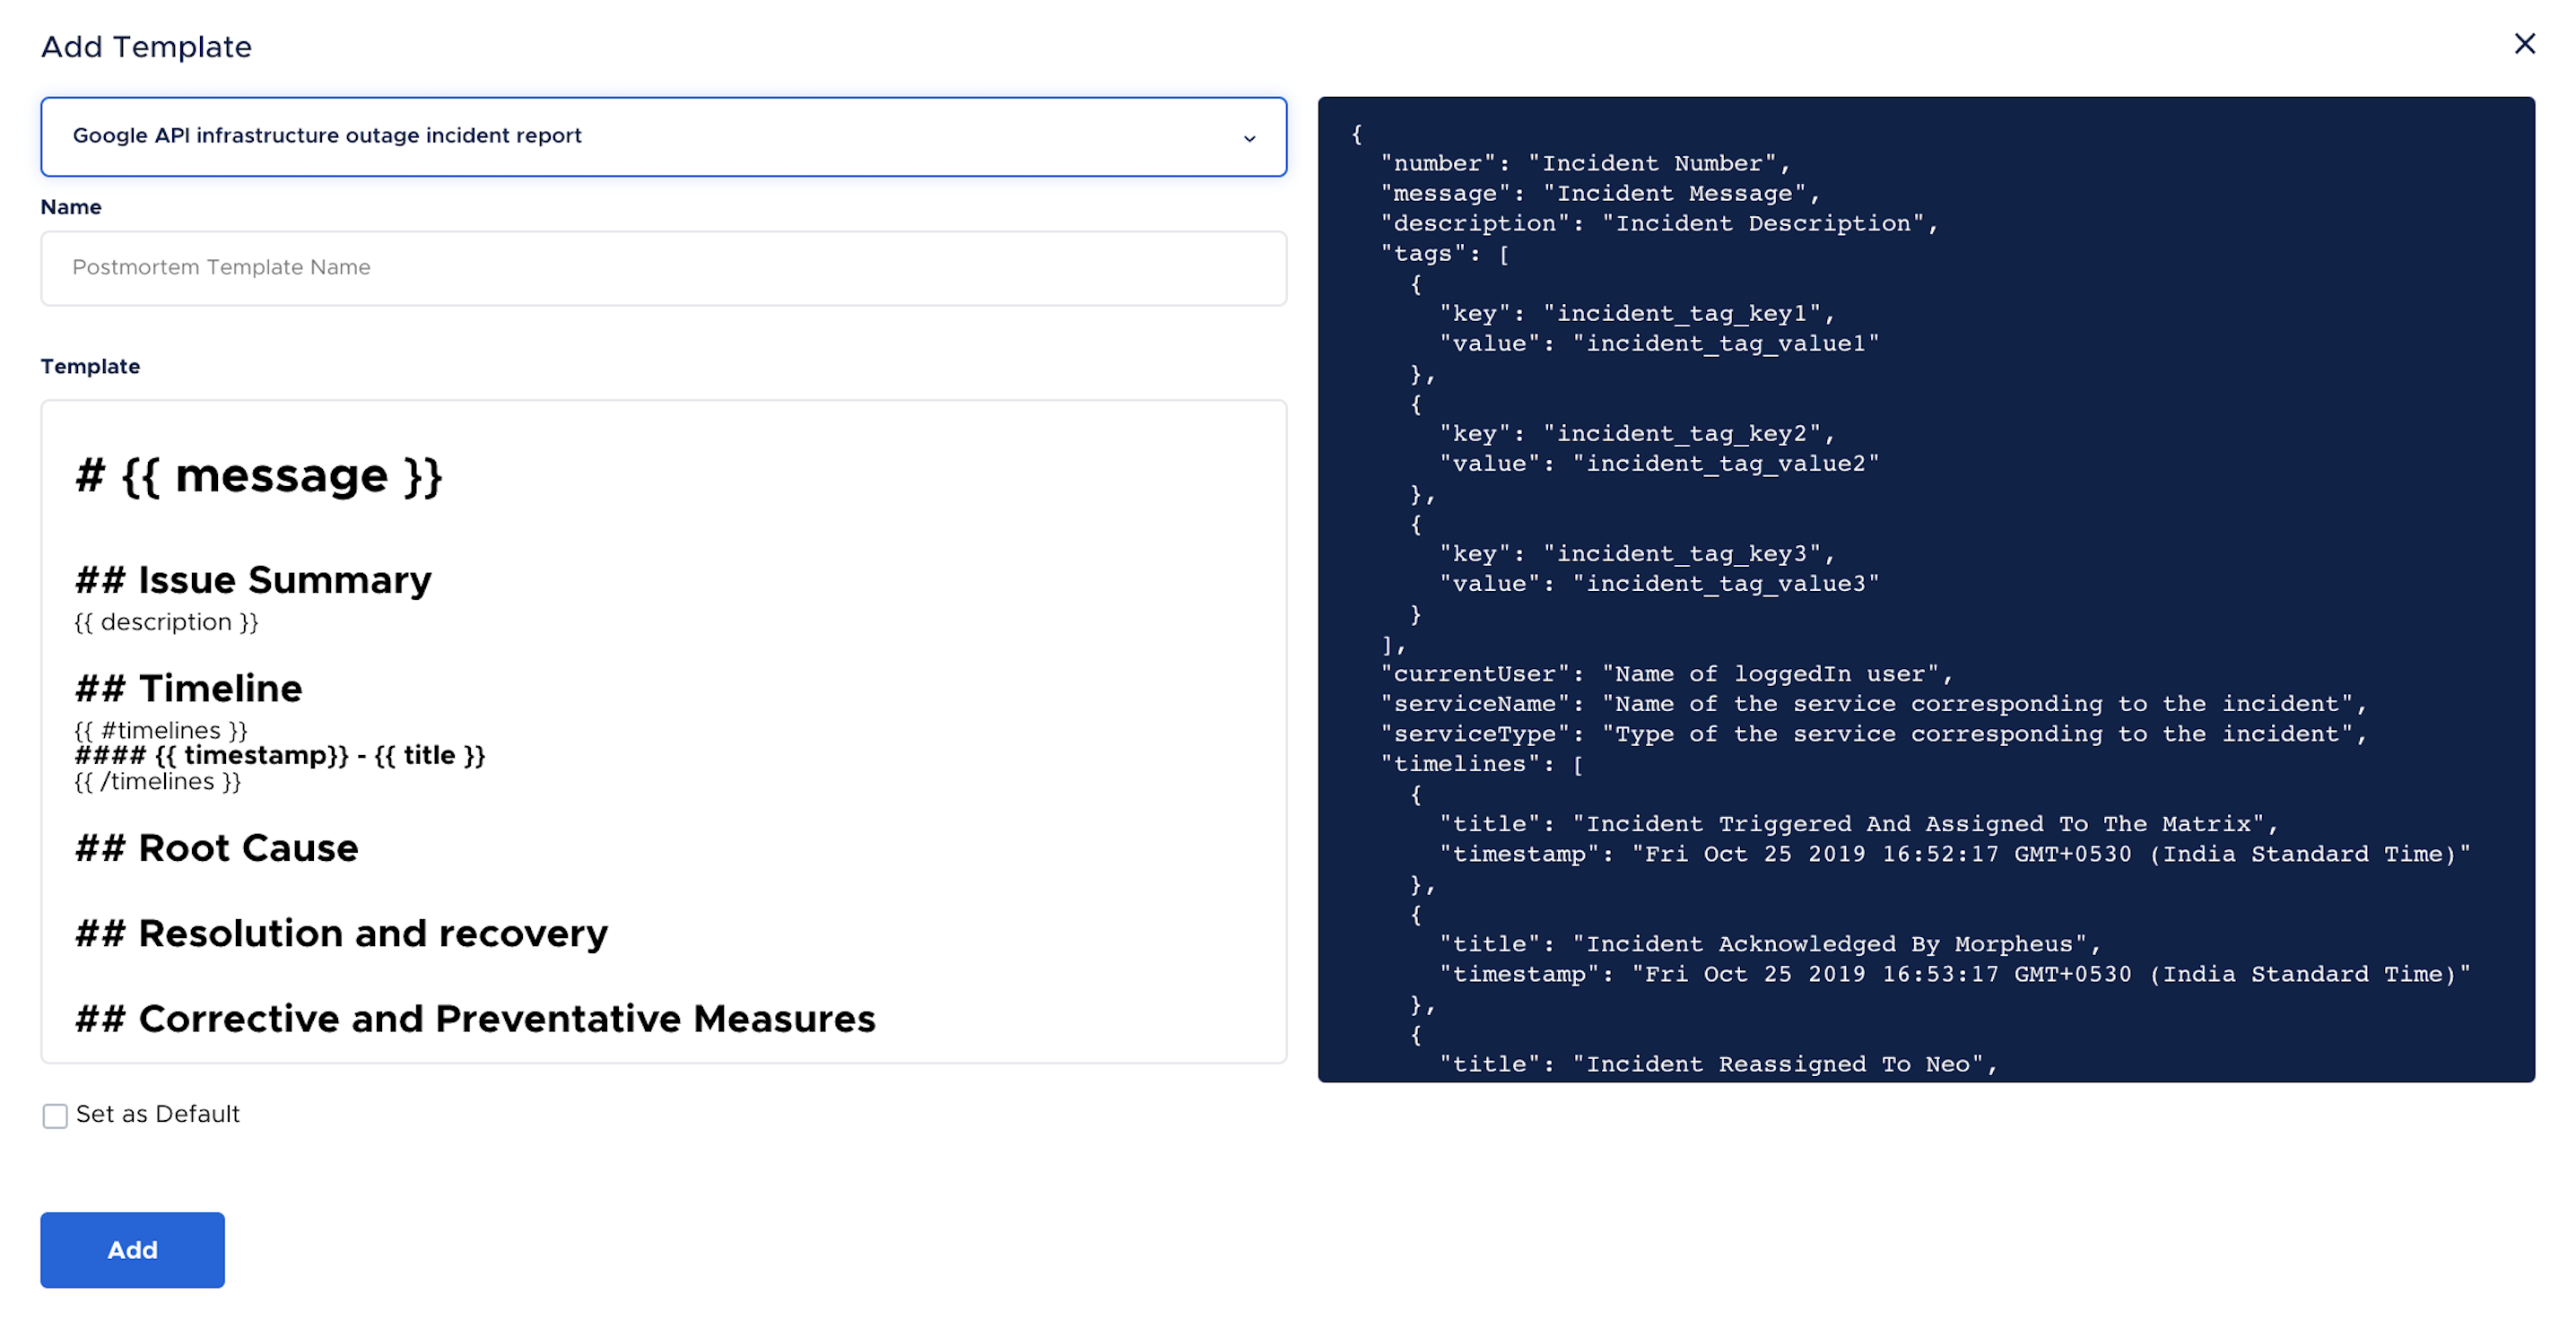The width and height of the screenshot is (2576, 1320).
Task: Click the dropdown chevron arrow icon
Action: [1249, 138]
